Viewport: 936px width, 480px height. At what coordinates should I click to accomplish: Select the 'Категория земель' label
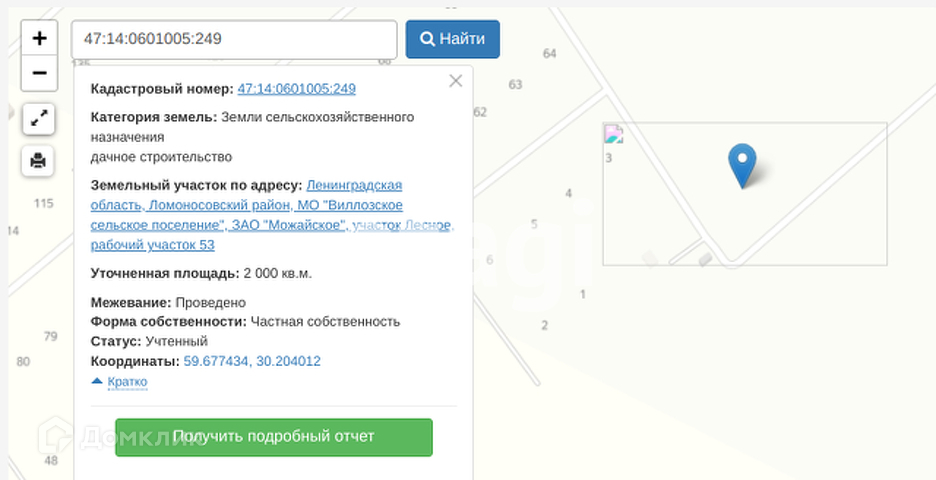154,117
